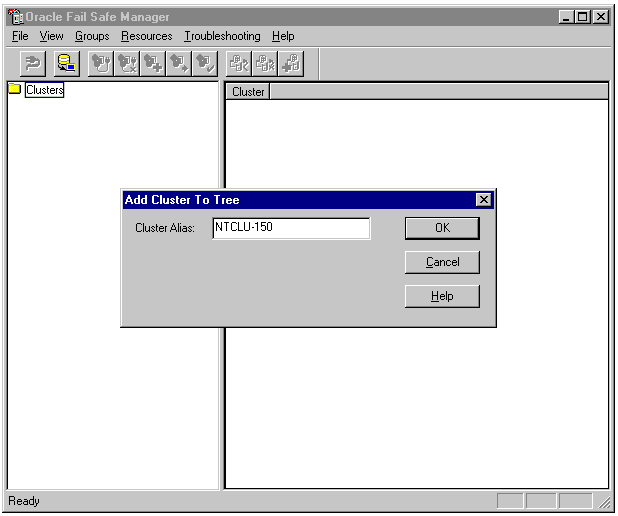Close the Add Cluster To Tree dialog

click(x=484, y=200)
